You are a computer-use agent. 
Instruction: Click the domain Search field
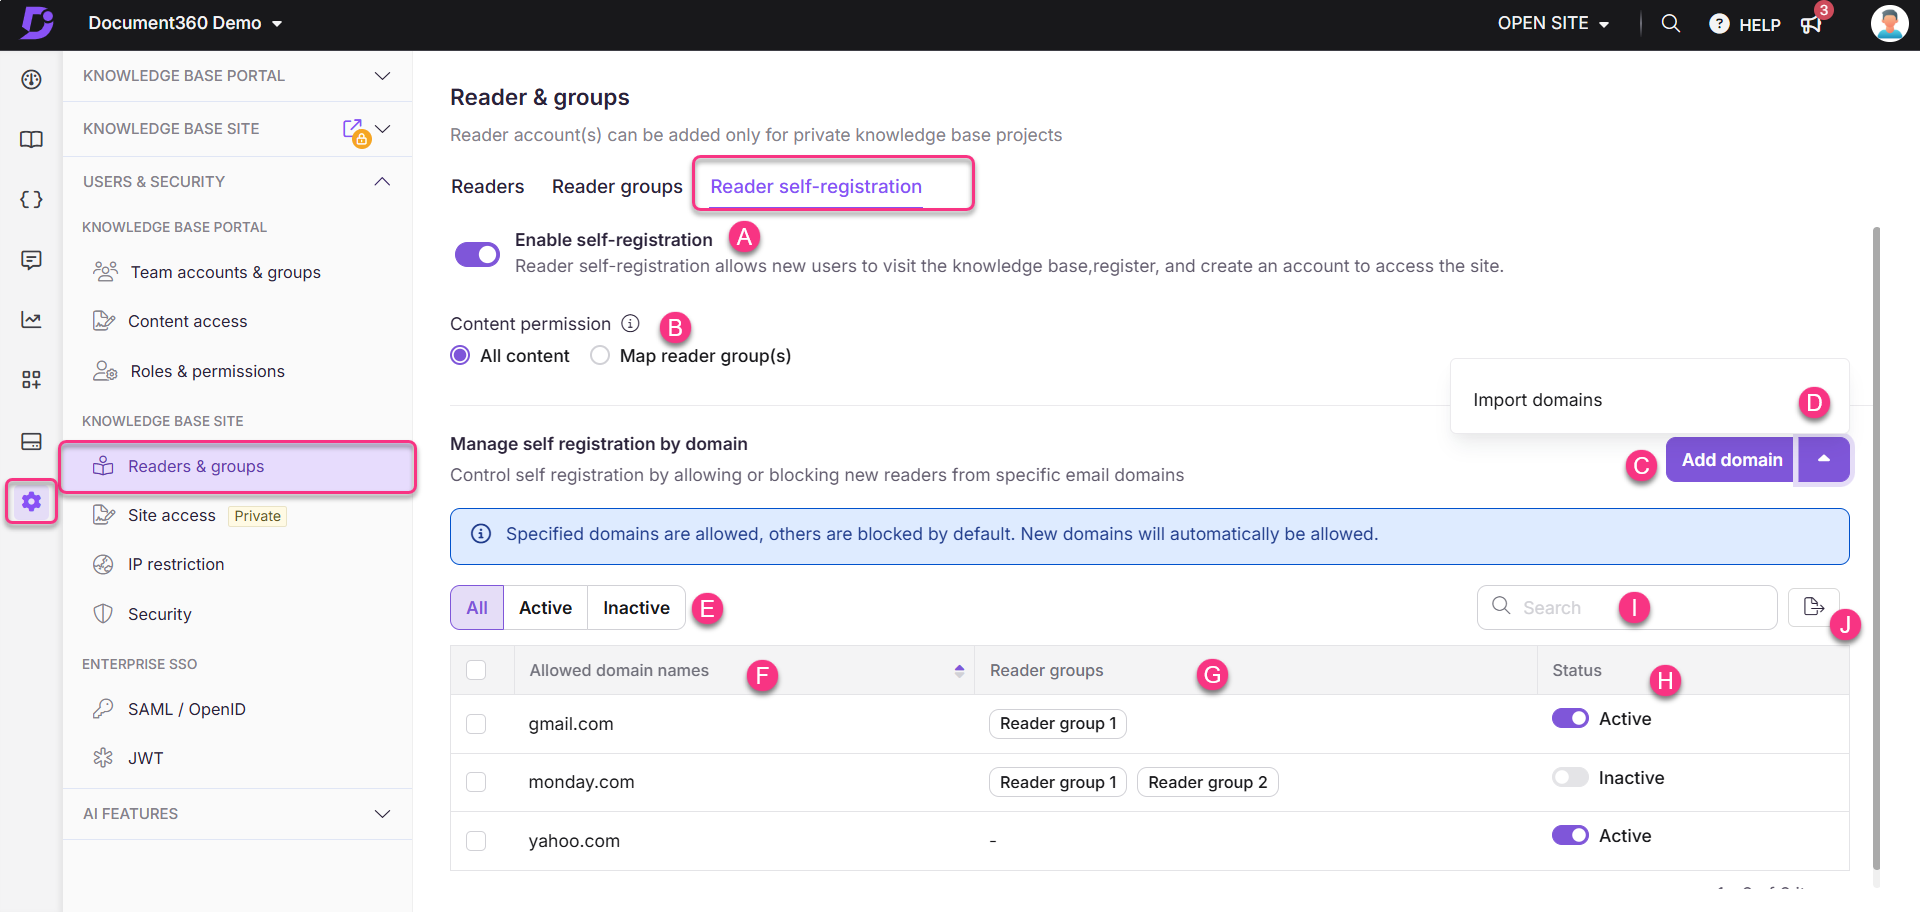(1627, 607)
